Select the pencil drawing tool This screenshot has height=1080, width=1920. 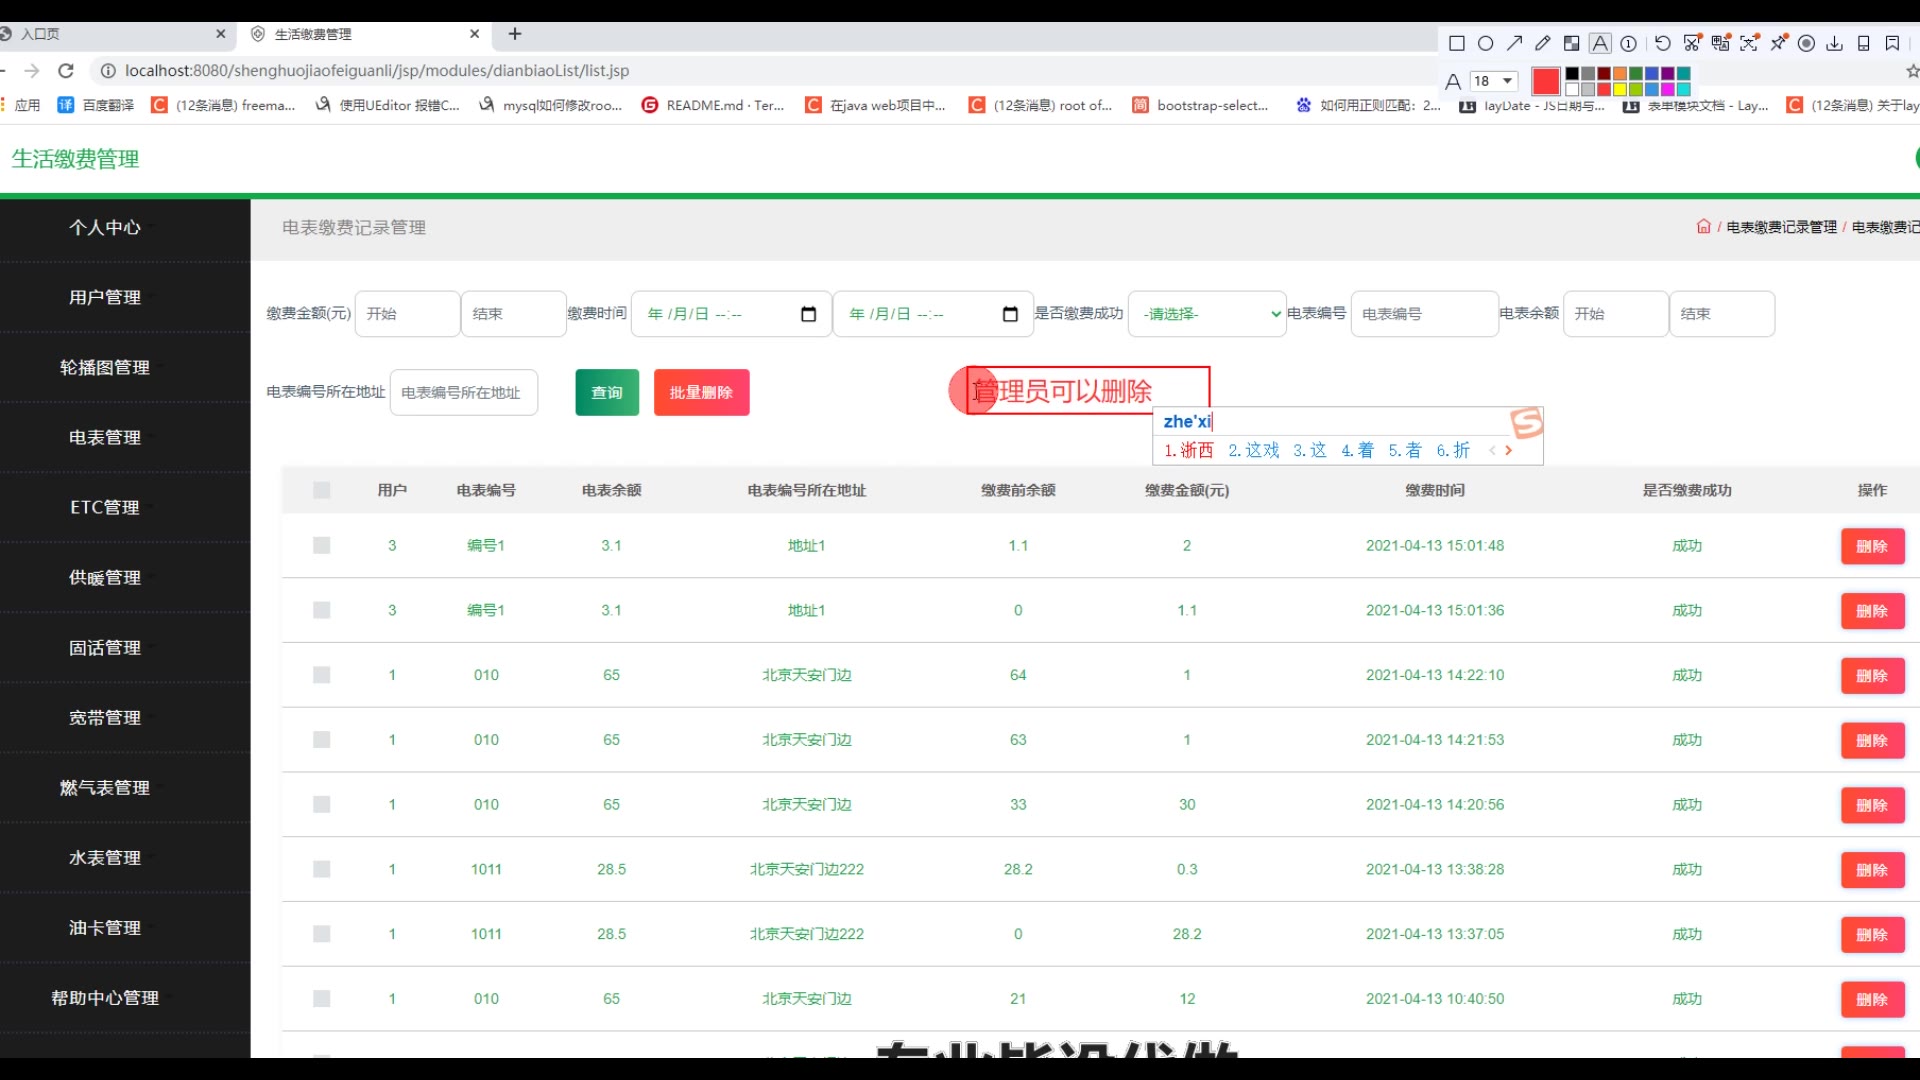(1543, 43)
